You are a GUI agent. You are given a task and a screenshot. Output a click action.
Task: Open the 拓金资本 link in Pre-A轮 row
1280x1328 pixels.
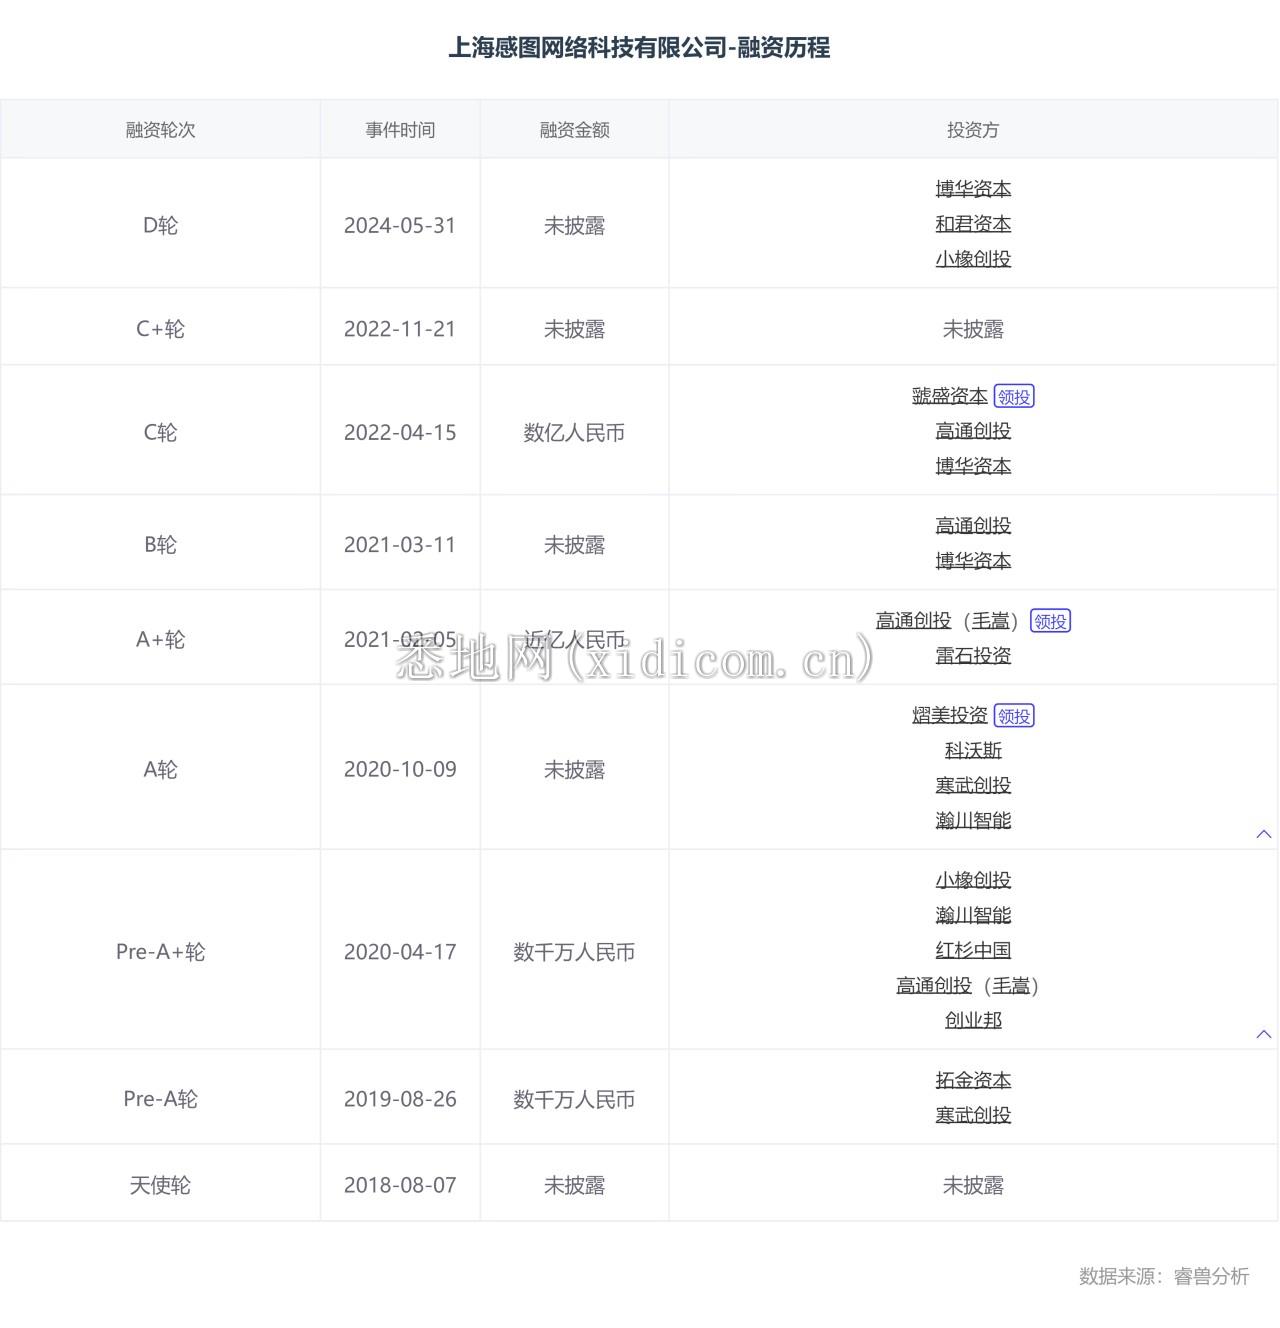[x=973, y=1079]
